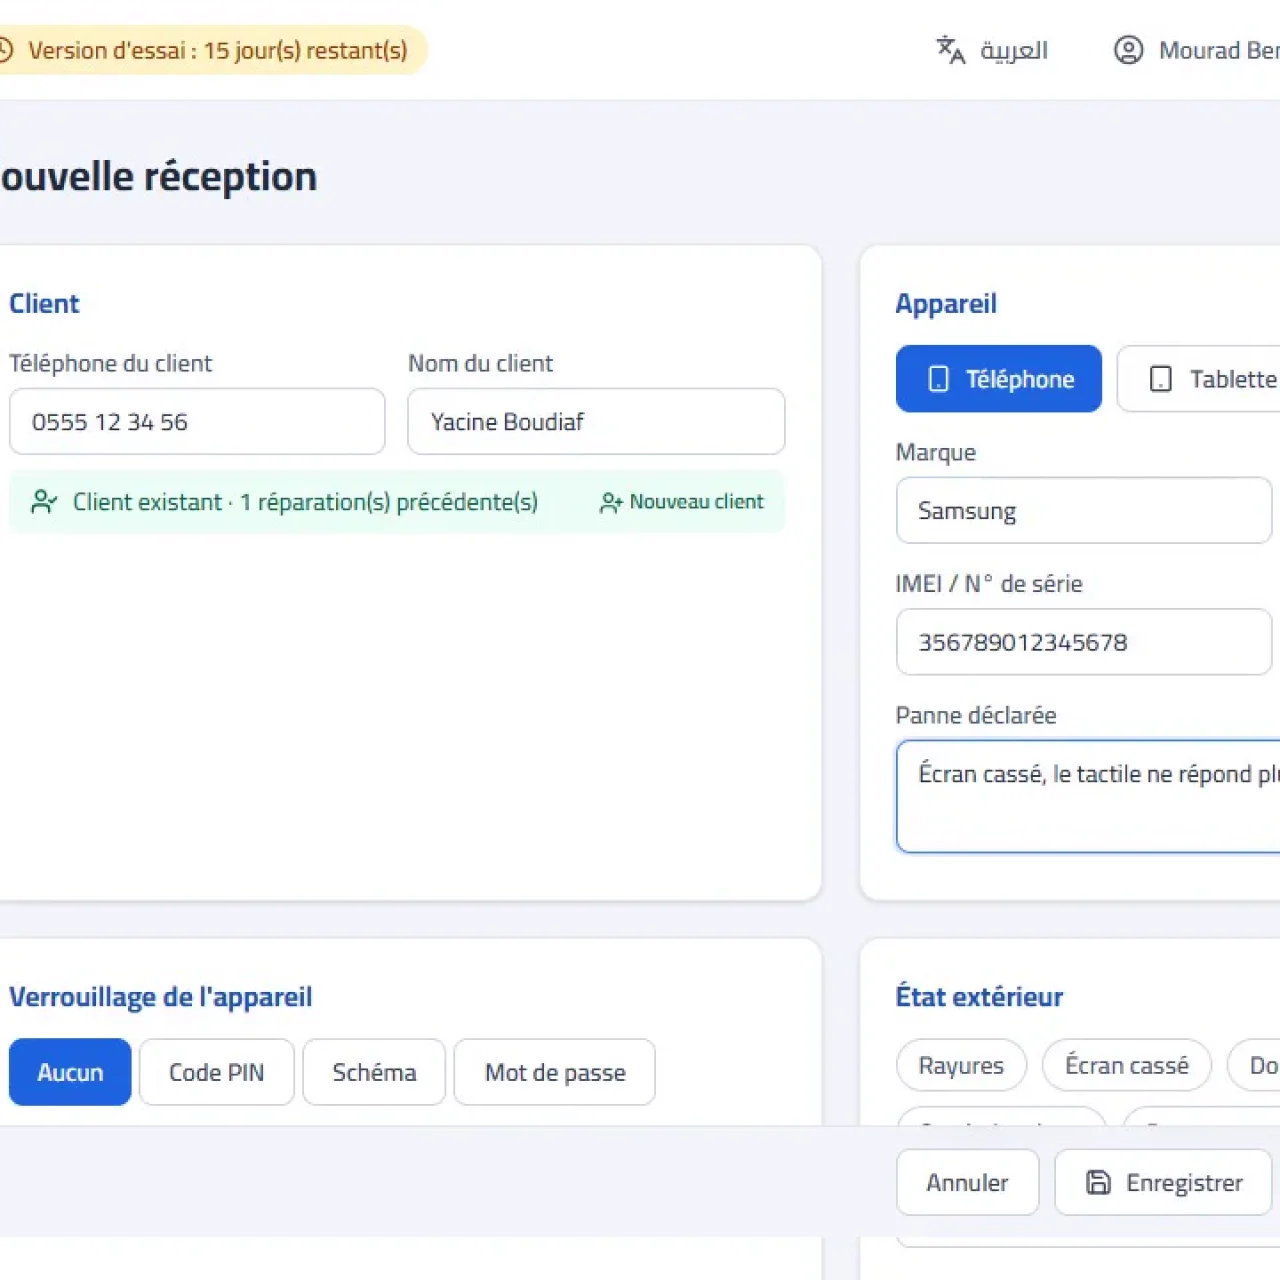
Task: Click the État extérieur heading
Action: [x=979, y=997]
